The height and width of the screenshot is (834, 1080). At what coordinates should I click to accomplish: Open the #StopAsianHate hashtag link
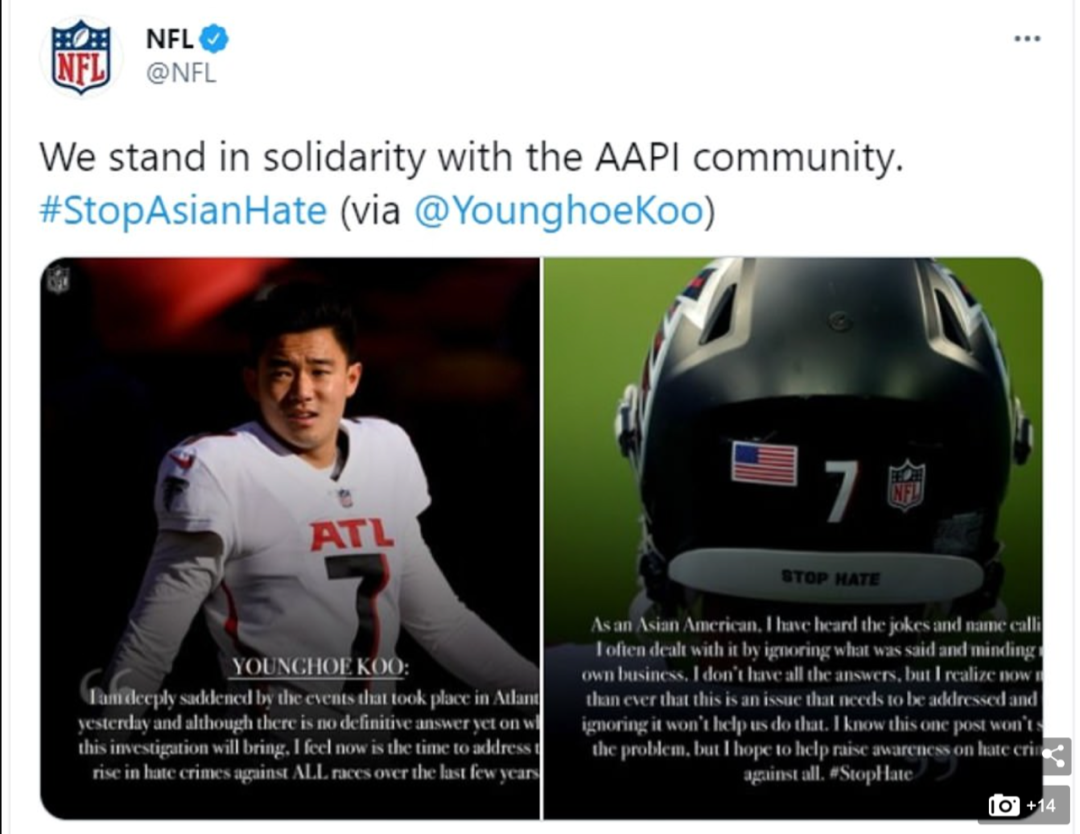[x=183, y=210]
